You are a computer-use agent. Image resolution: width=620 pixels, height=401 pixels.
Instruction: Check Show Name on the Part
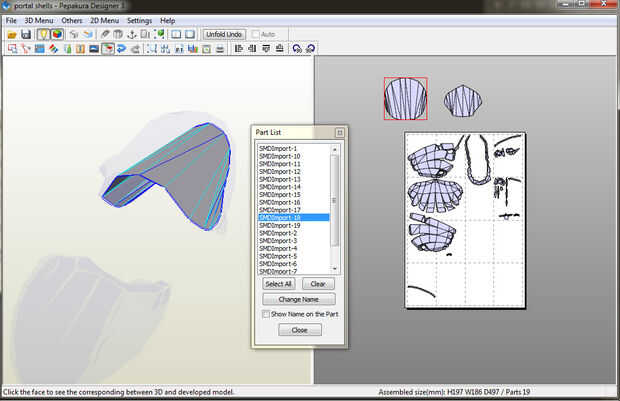(x=265, y=313)
